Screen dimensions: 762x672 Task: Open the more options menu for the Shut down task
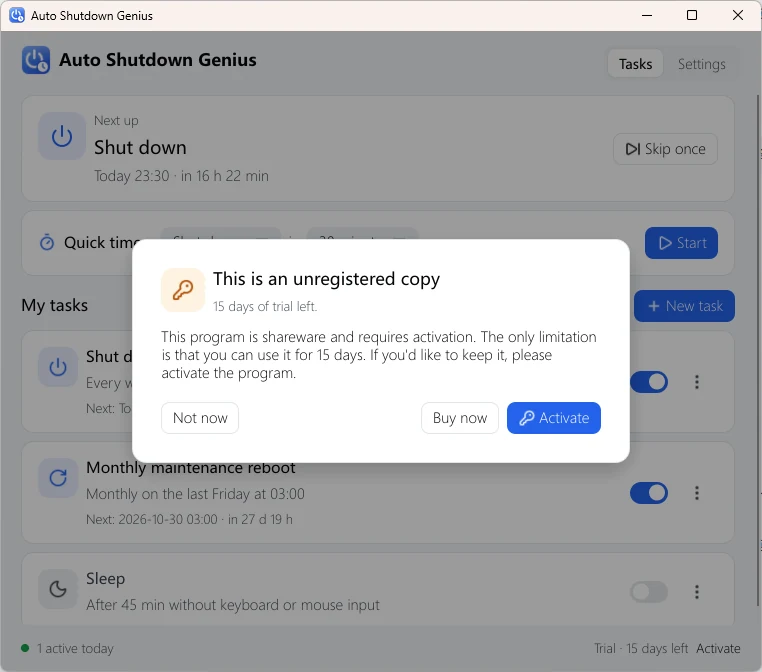click(697, 382)
